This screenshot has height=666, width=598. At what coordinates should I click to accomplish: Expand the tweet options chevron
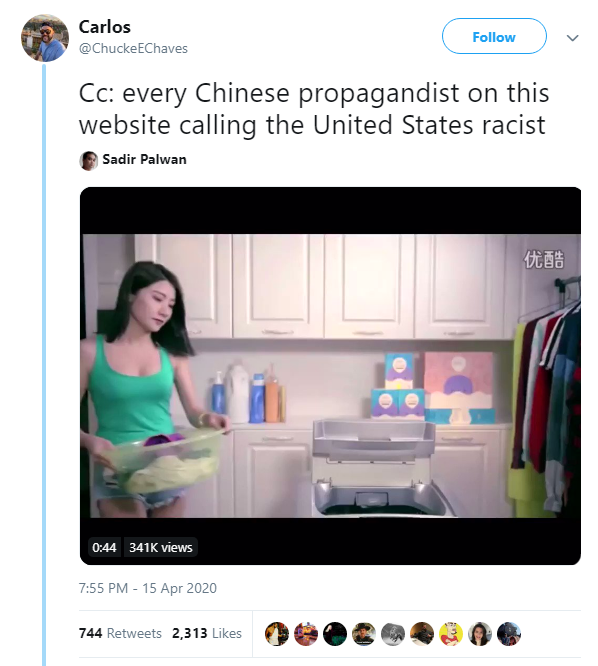pyautogui.click(x=573, y=38)
